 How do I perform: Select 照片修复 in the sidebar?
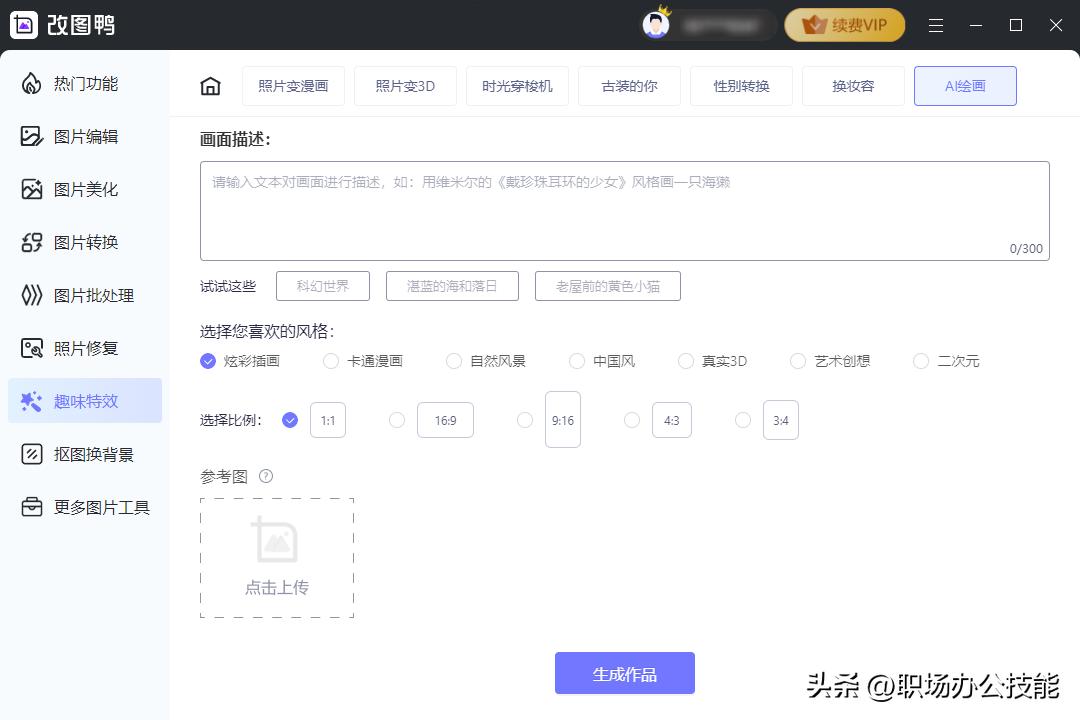coord(84,348)
